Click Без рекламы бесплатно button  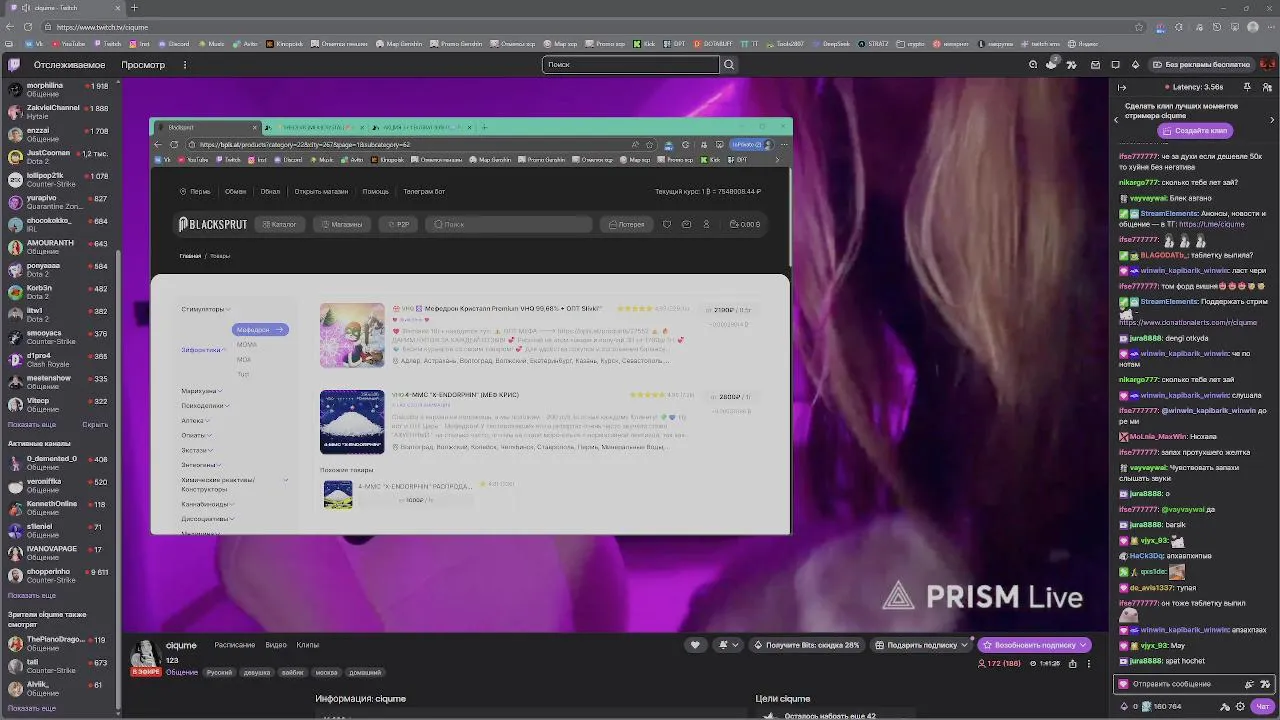tap(1200, 65)
